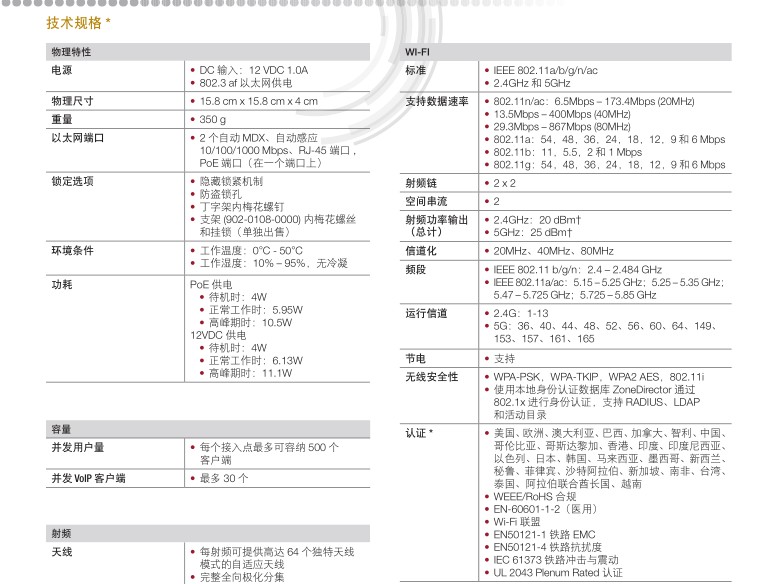This screenshot has height=584, width=767.
Task: Click the 并发 VoIP 客户端 row label
Action: [89, 478]
